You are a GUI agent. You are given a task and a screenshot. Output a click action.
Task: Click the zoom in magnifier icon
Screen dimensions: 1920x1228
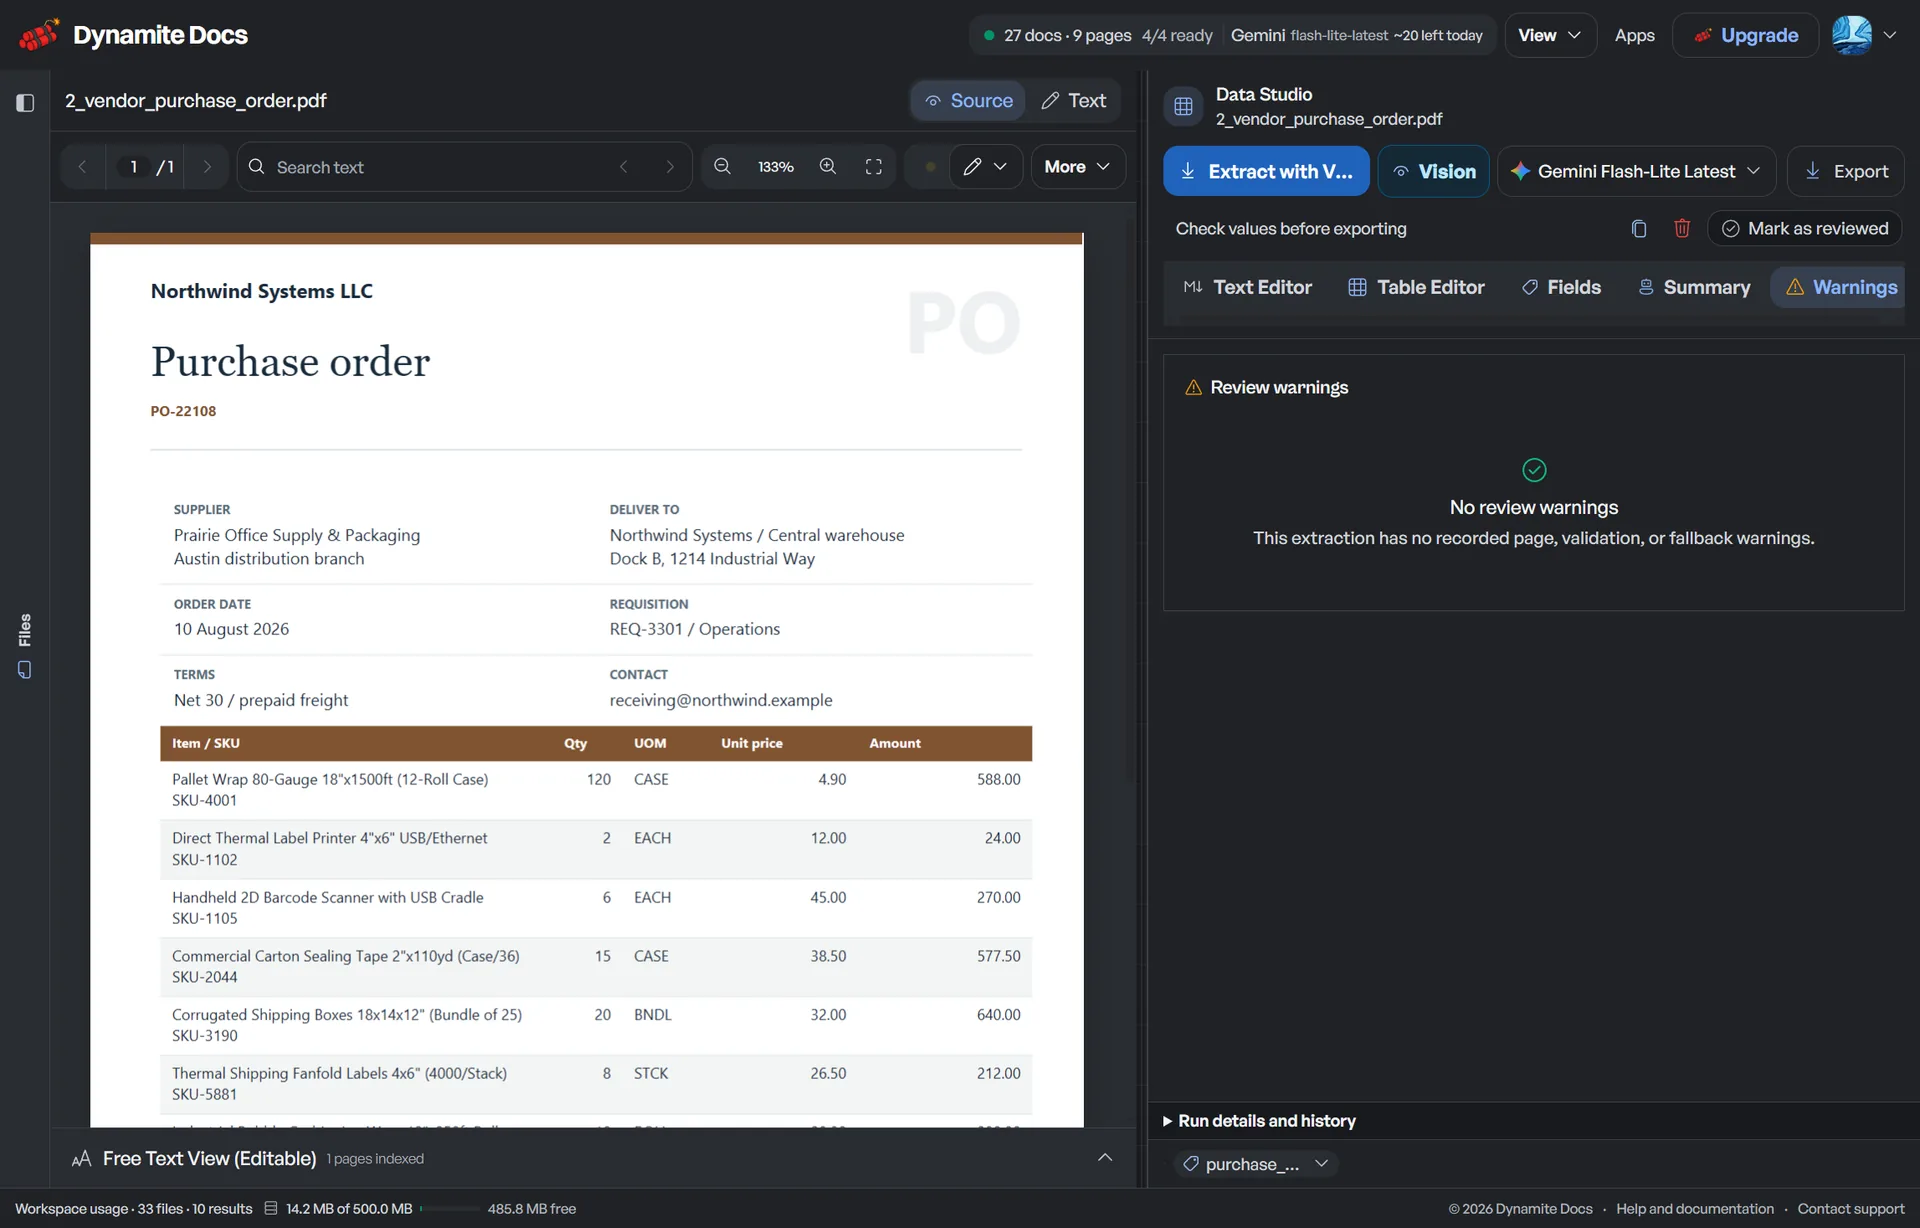(828, 167)
